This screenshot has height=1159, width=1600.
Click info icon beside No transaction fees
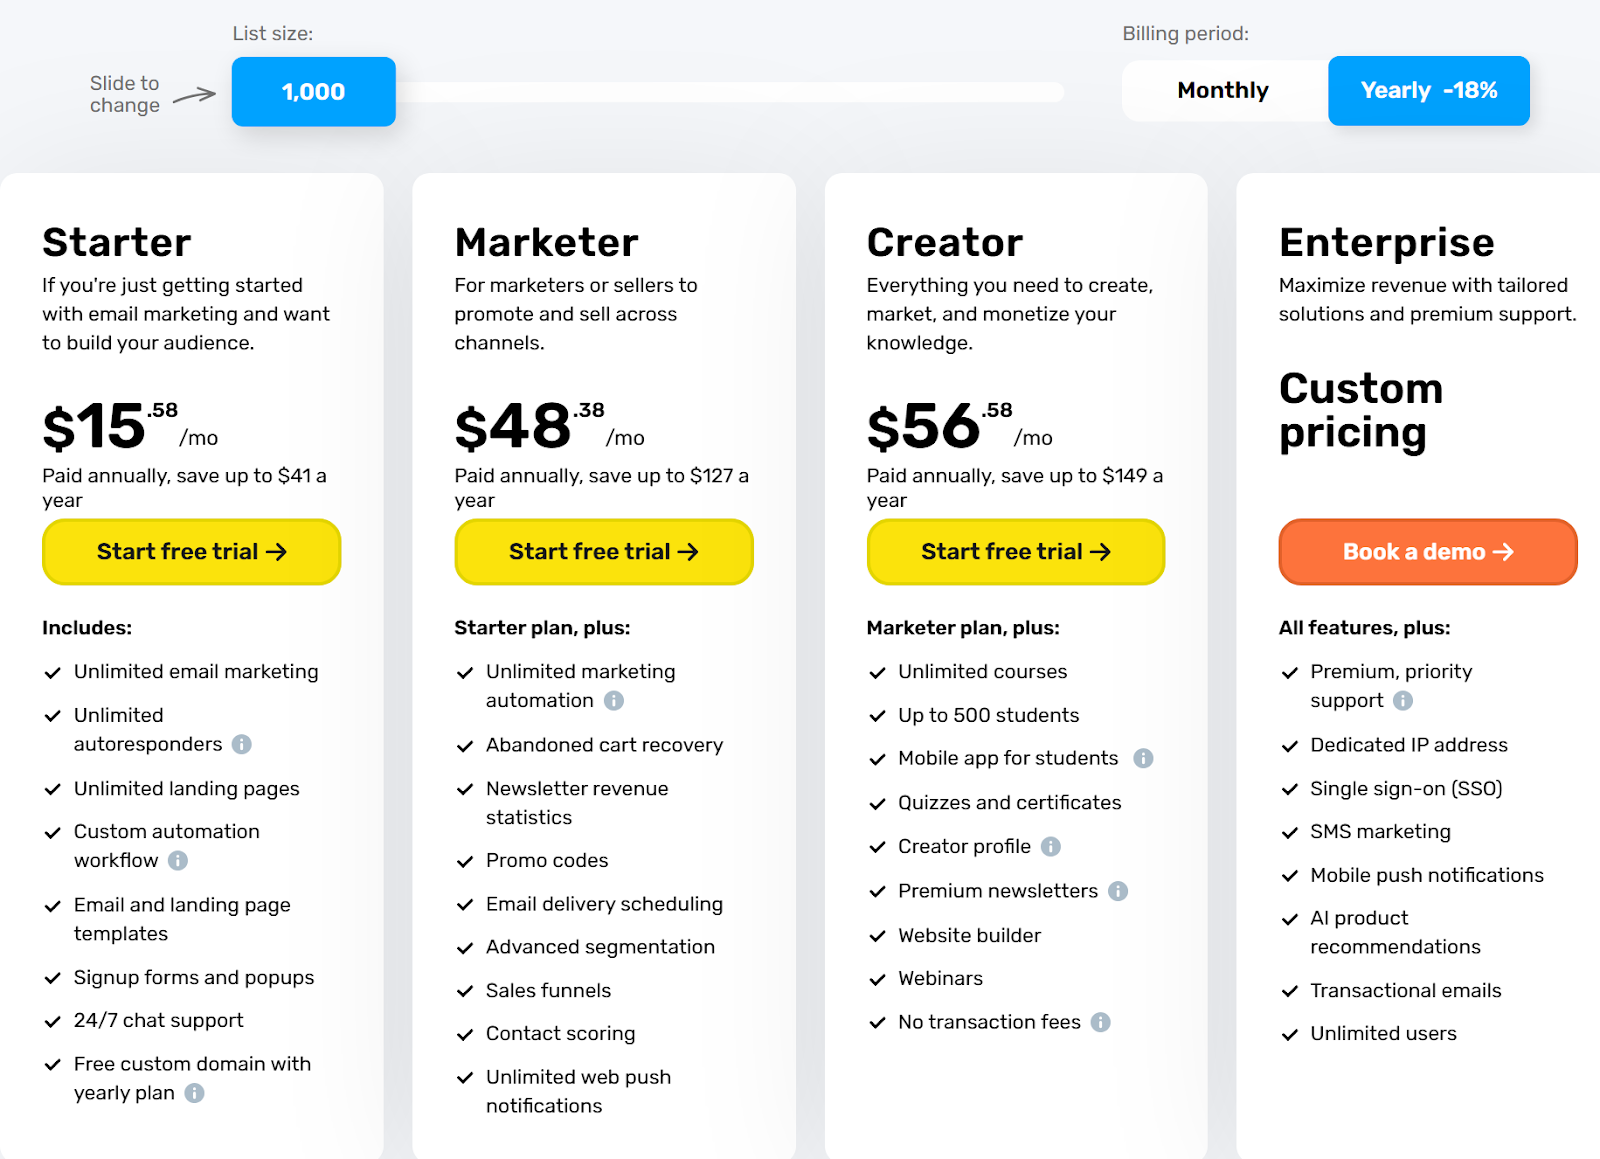click(x=1099, y=1022)
